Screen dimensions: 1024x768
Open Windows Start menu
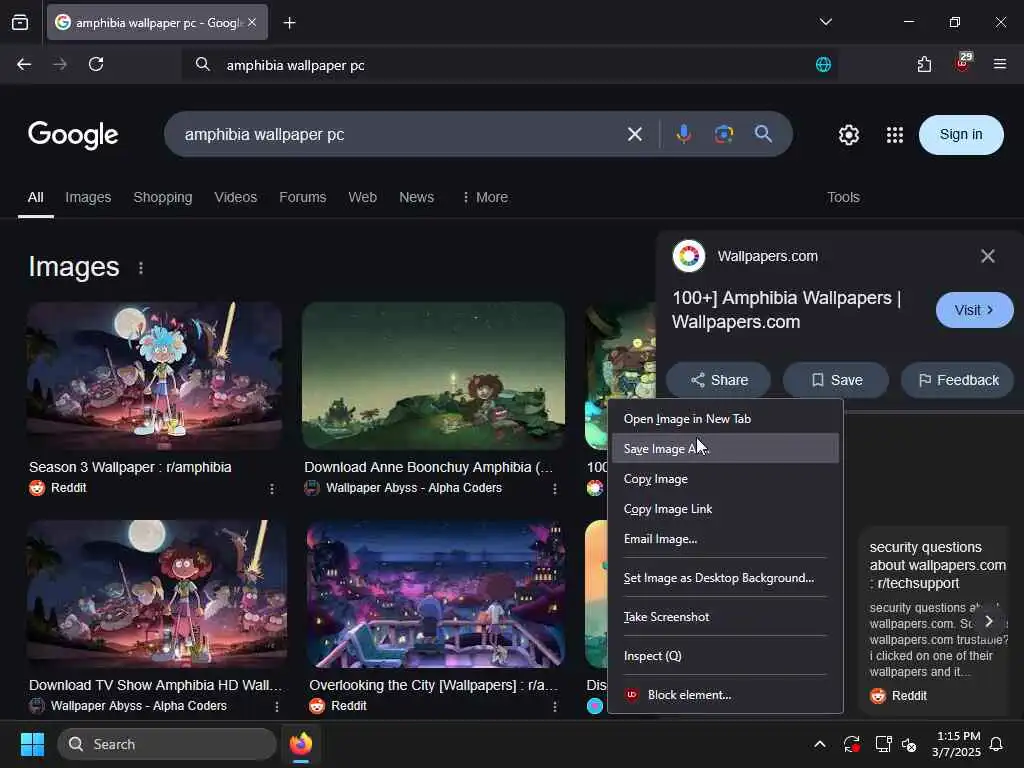32,744
